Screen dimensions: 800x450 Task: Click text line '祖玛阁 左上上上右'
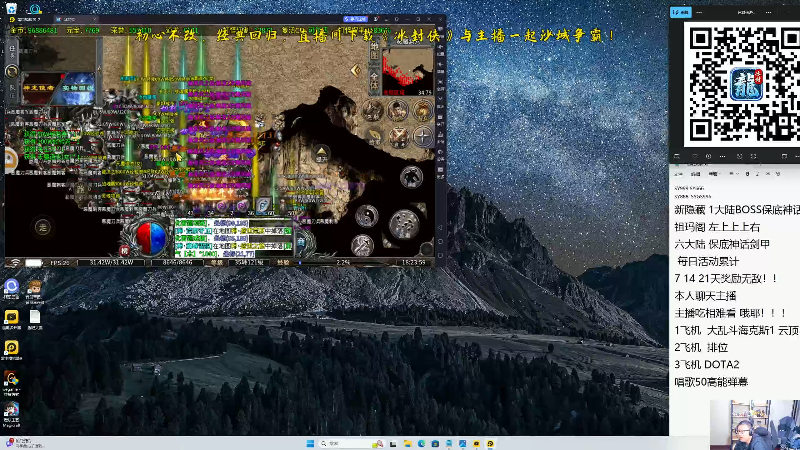(x=717, y=227)
